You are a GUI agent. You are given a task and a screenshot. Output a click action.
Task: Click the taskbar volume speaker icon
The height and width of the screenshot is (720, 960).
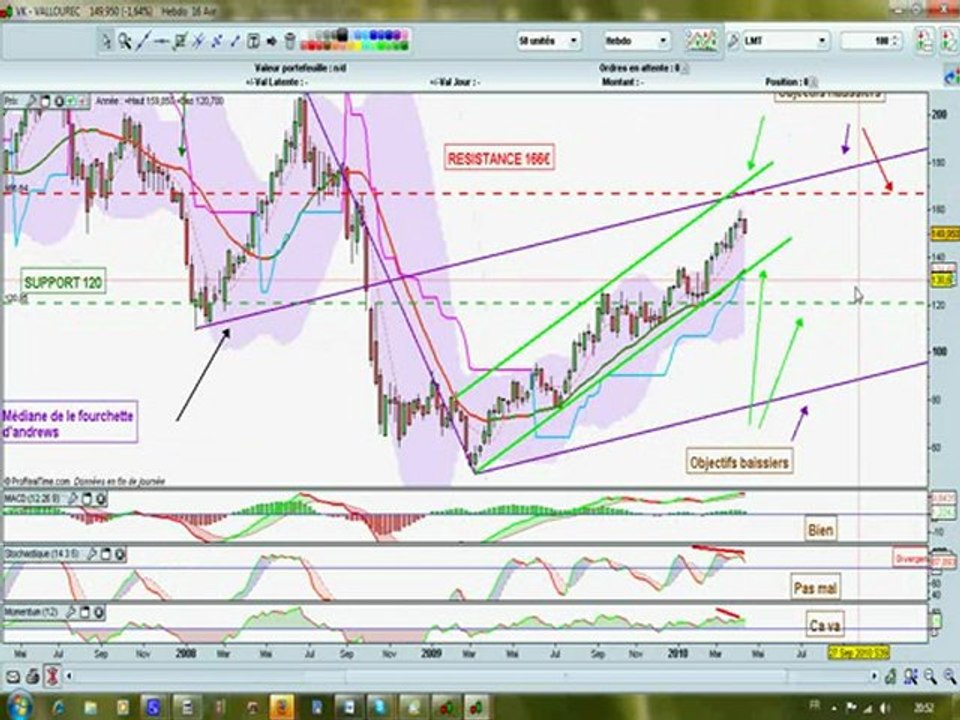(885, 708)
